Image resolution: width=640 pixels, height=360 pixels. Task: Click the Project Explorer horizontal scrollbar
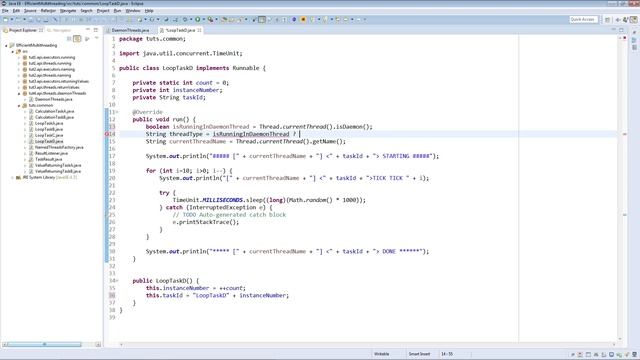pos(44,344)
